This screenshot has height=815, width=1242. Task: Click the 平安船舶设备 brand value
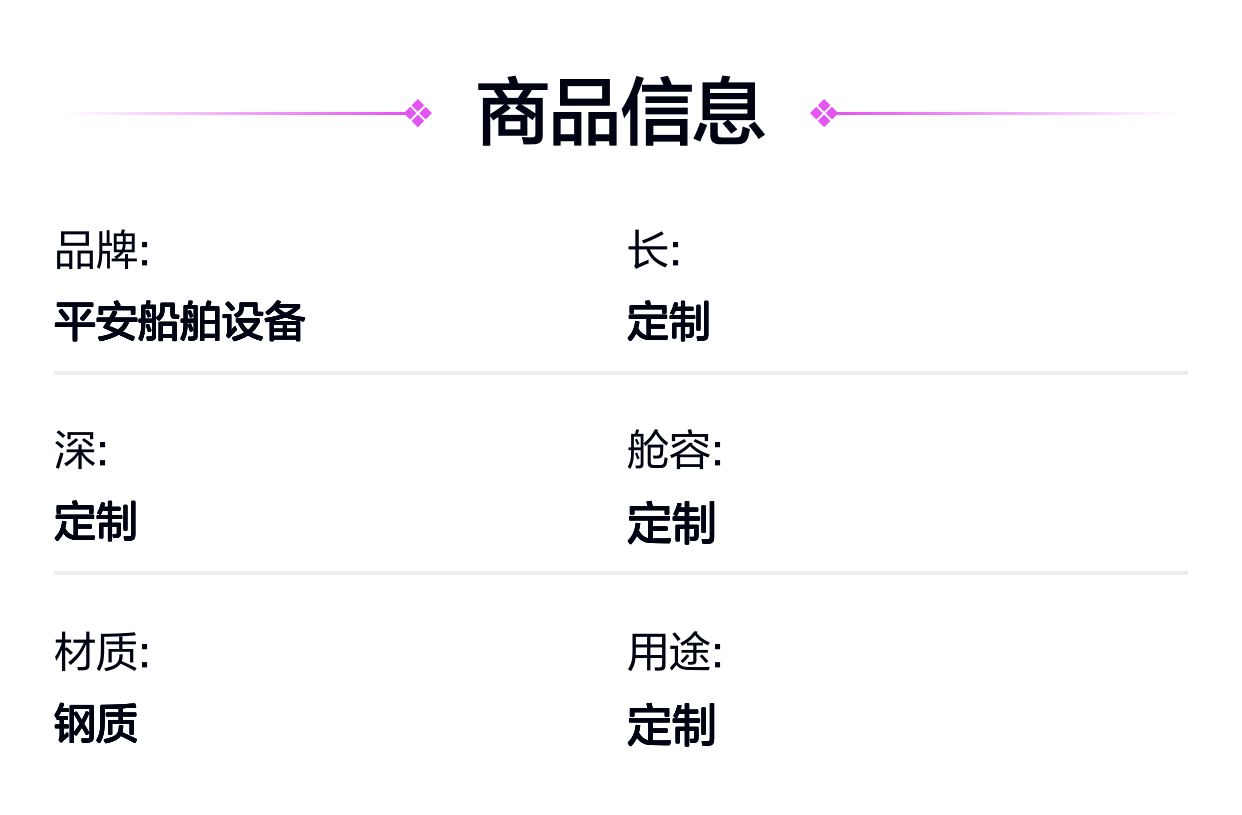pyautogui.click(x=179, y=322)
